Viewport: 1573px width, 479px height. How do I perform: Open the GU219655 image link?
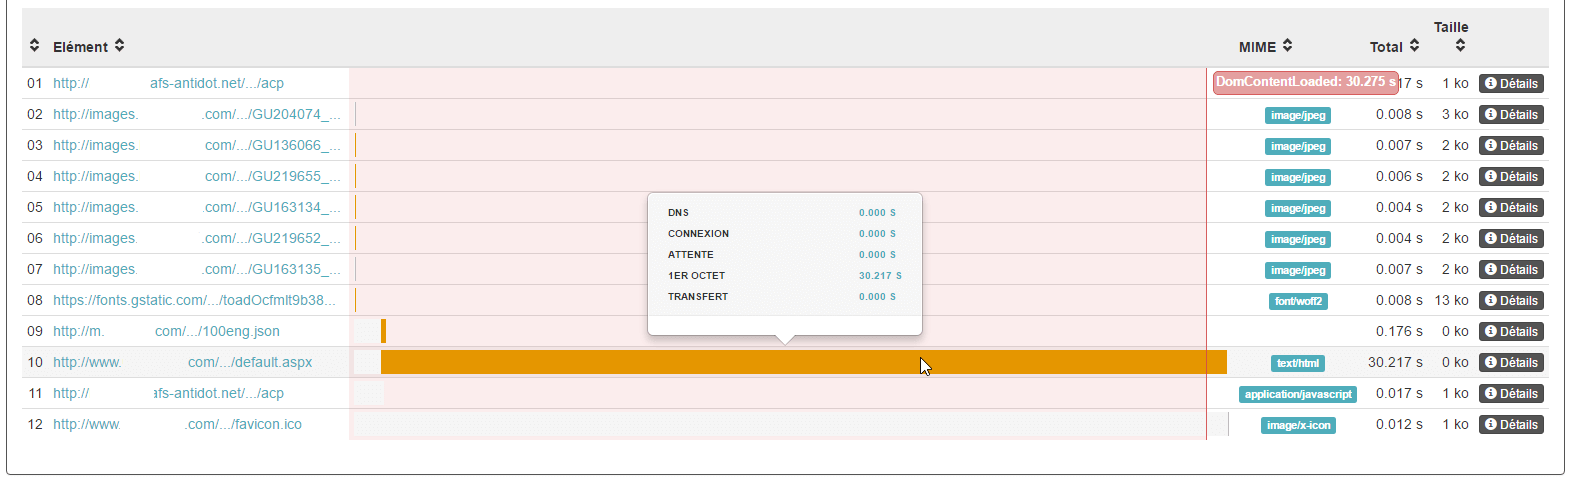click(197, 176)
